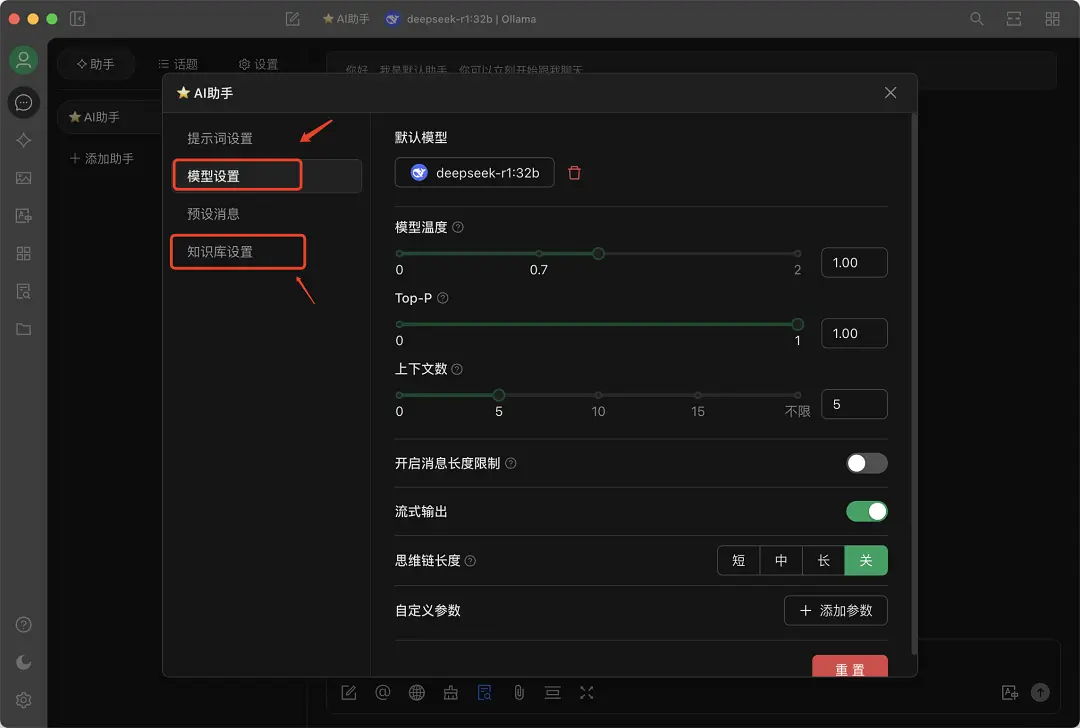
Task: Mention a model with the @ icon
Action: click(x=383, y=692)
